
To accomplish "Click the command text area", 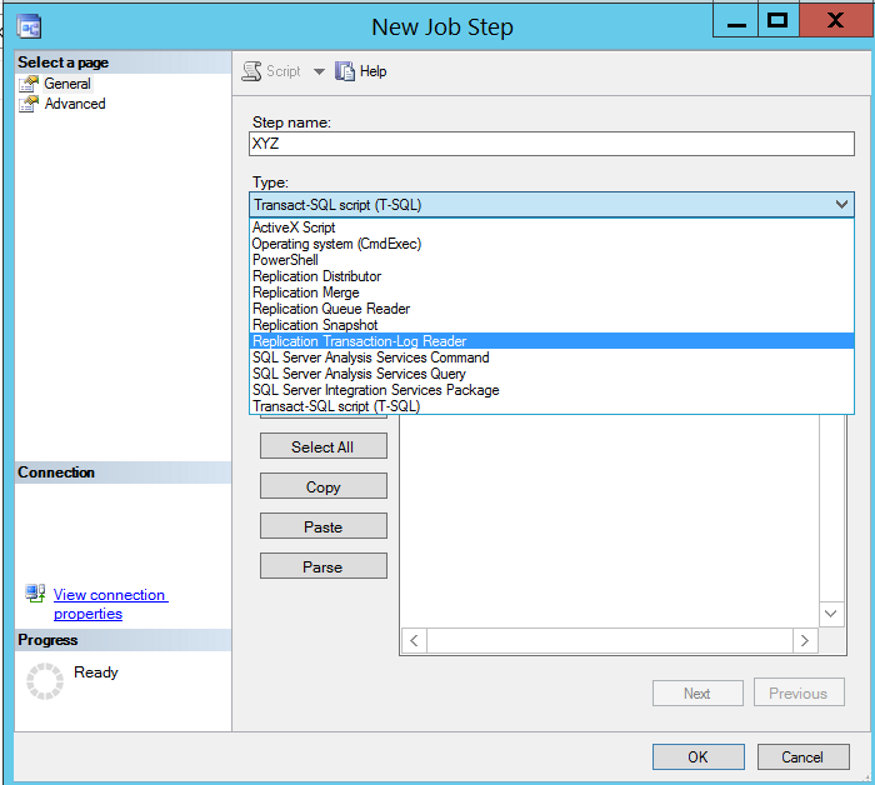I will [609, 521].
